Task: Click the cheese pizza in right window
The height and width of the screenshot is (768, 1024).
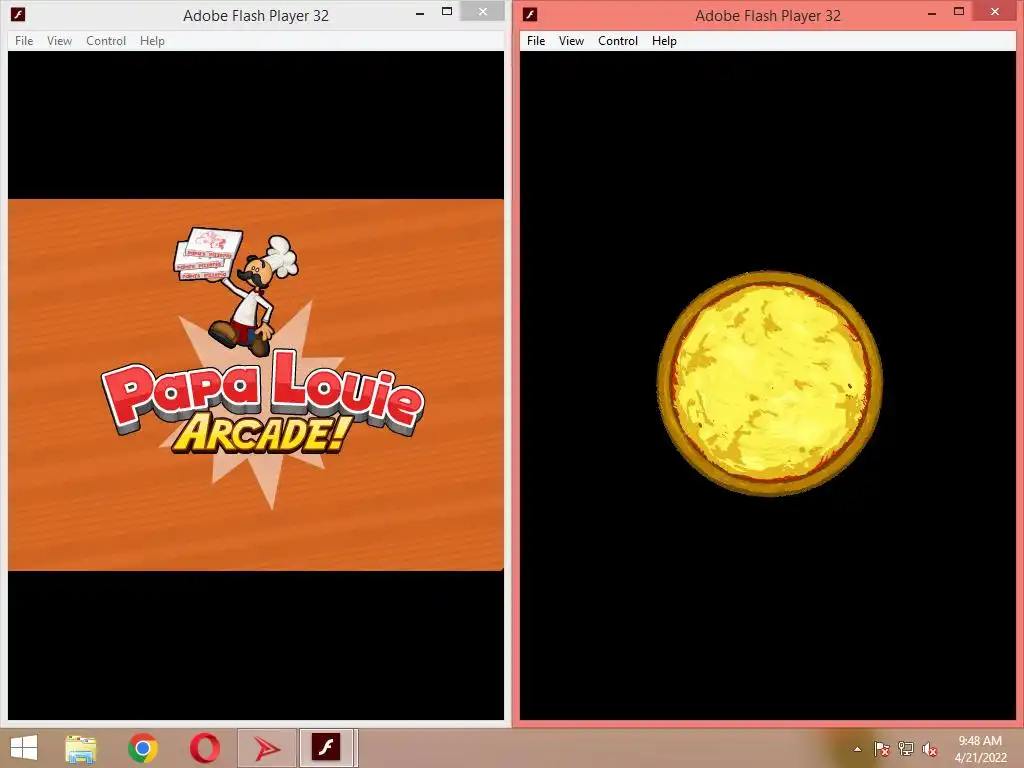Action: 770,383
